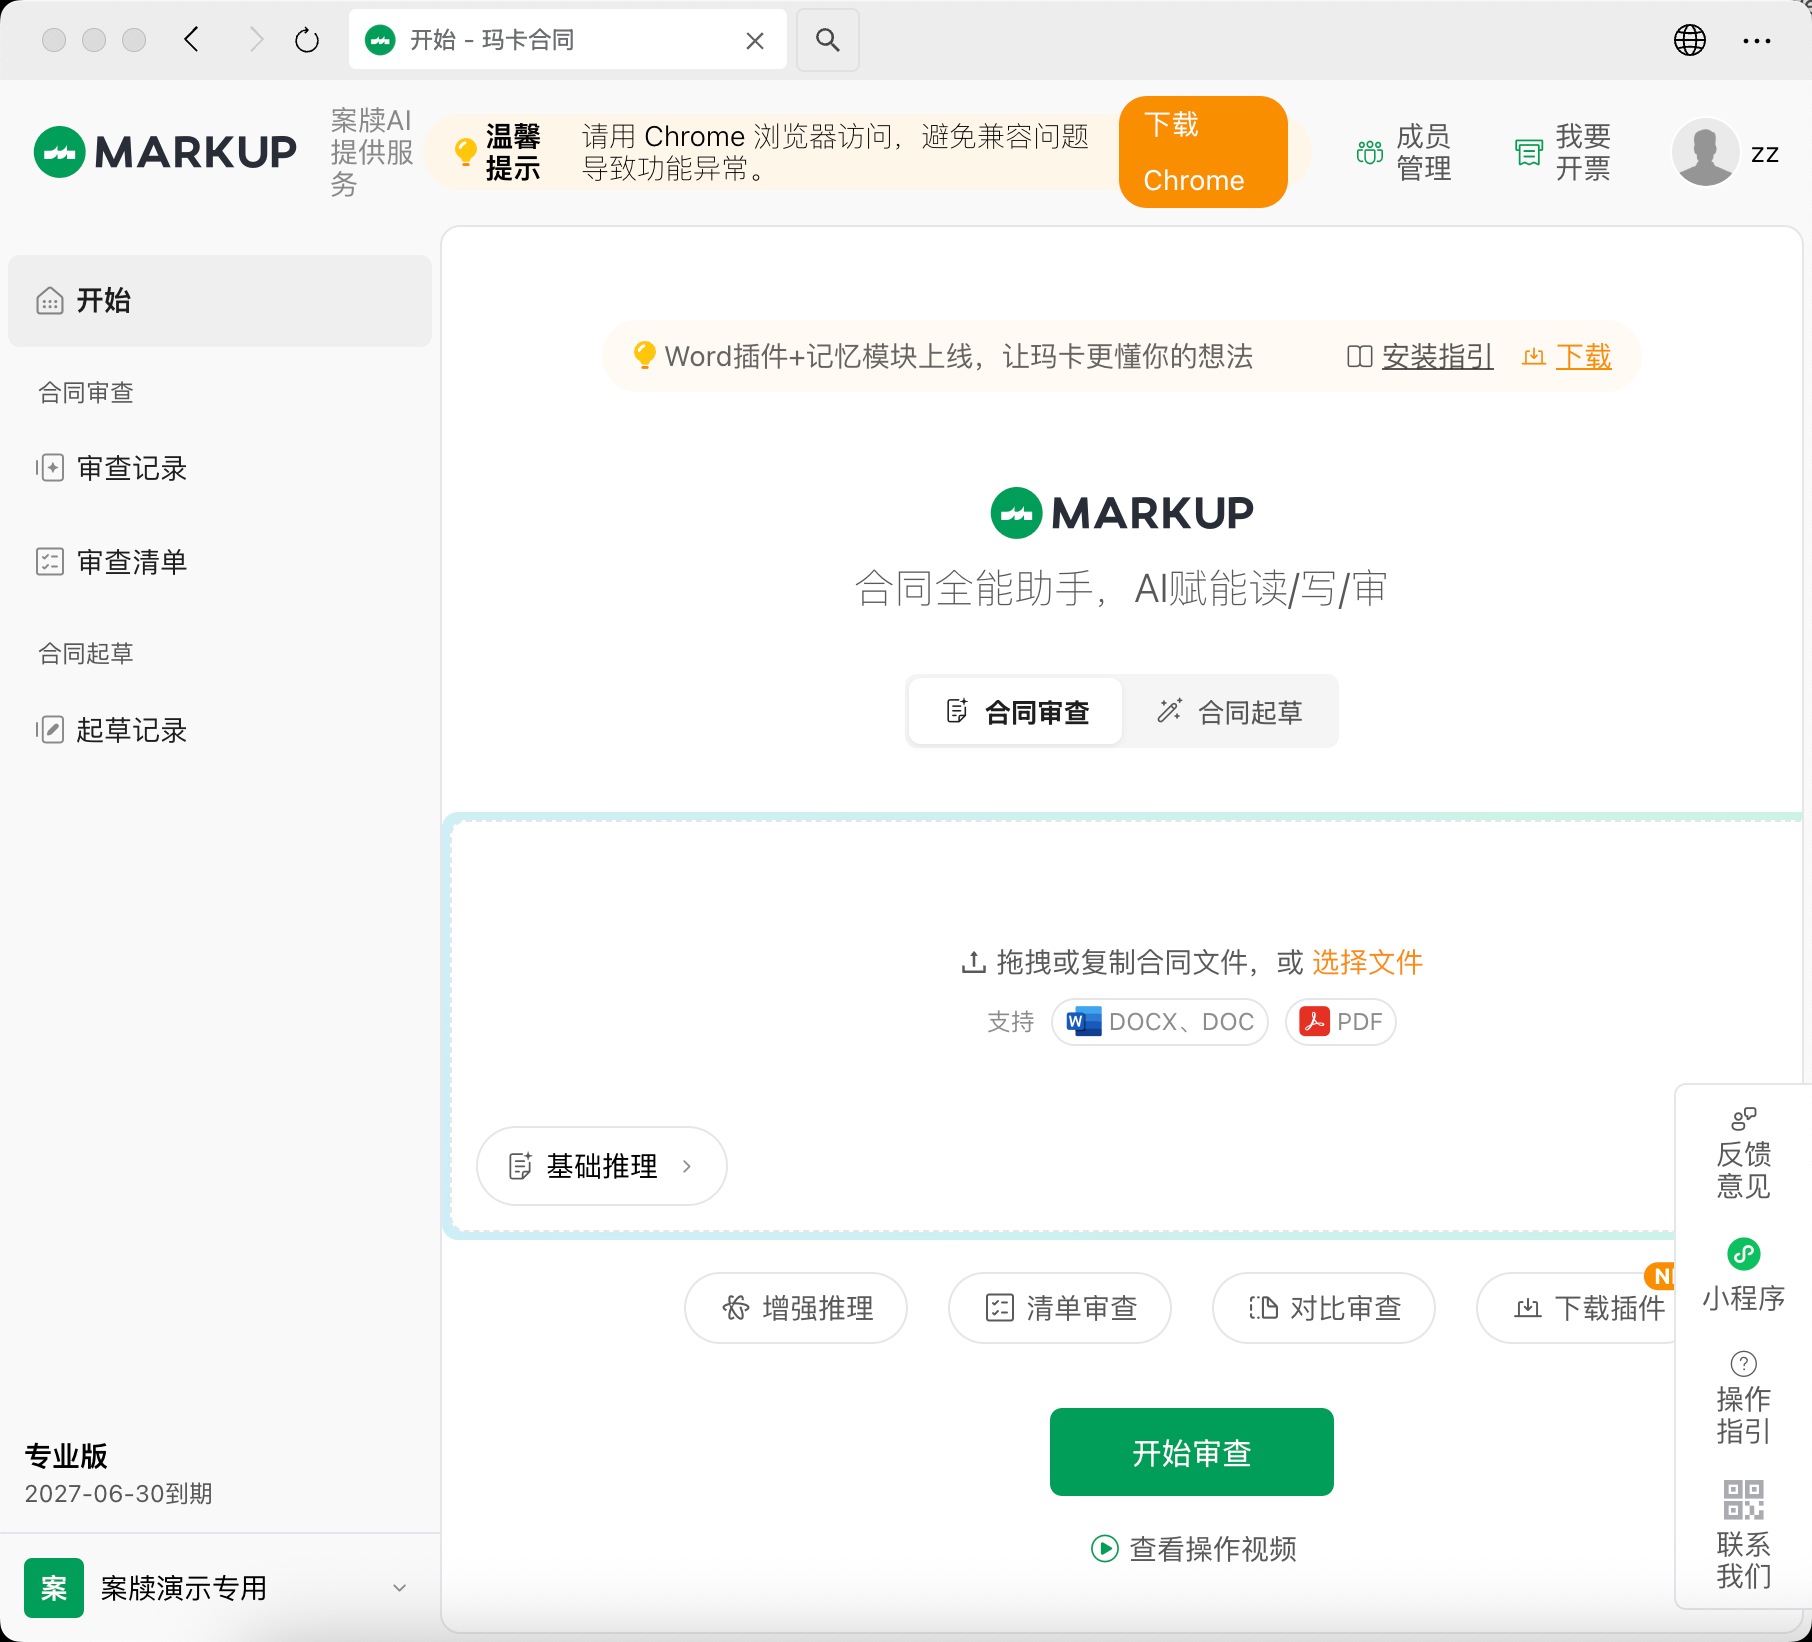
Task: Open the 安装指引 link
Action: 1437,356
